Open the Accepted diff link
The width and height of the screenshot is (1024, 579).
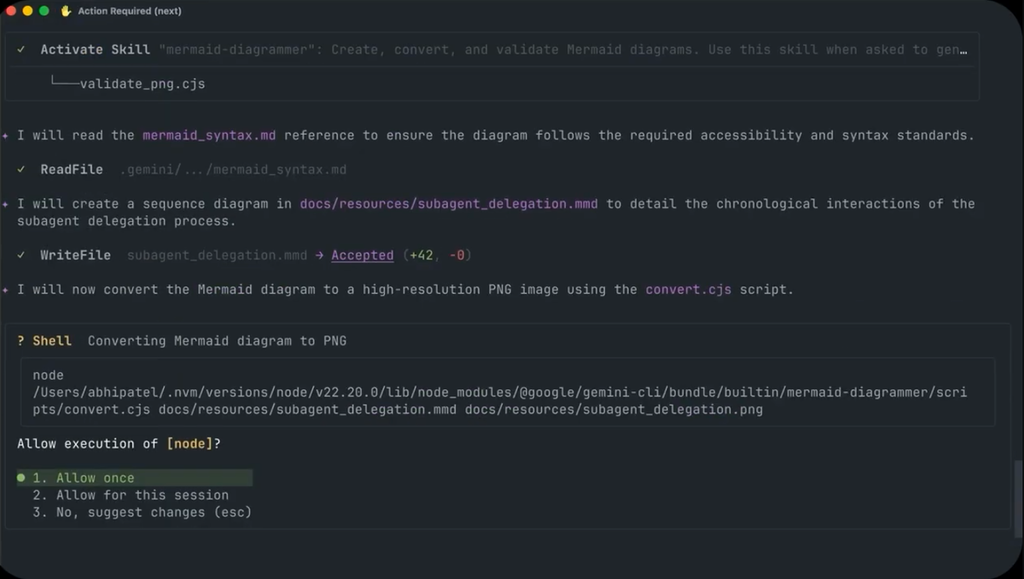(x=362, y=255)
